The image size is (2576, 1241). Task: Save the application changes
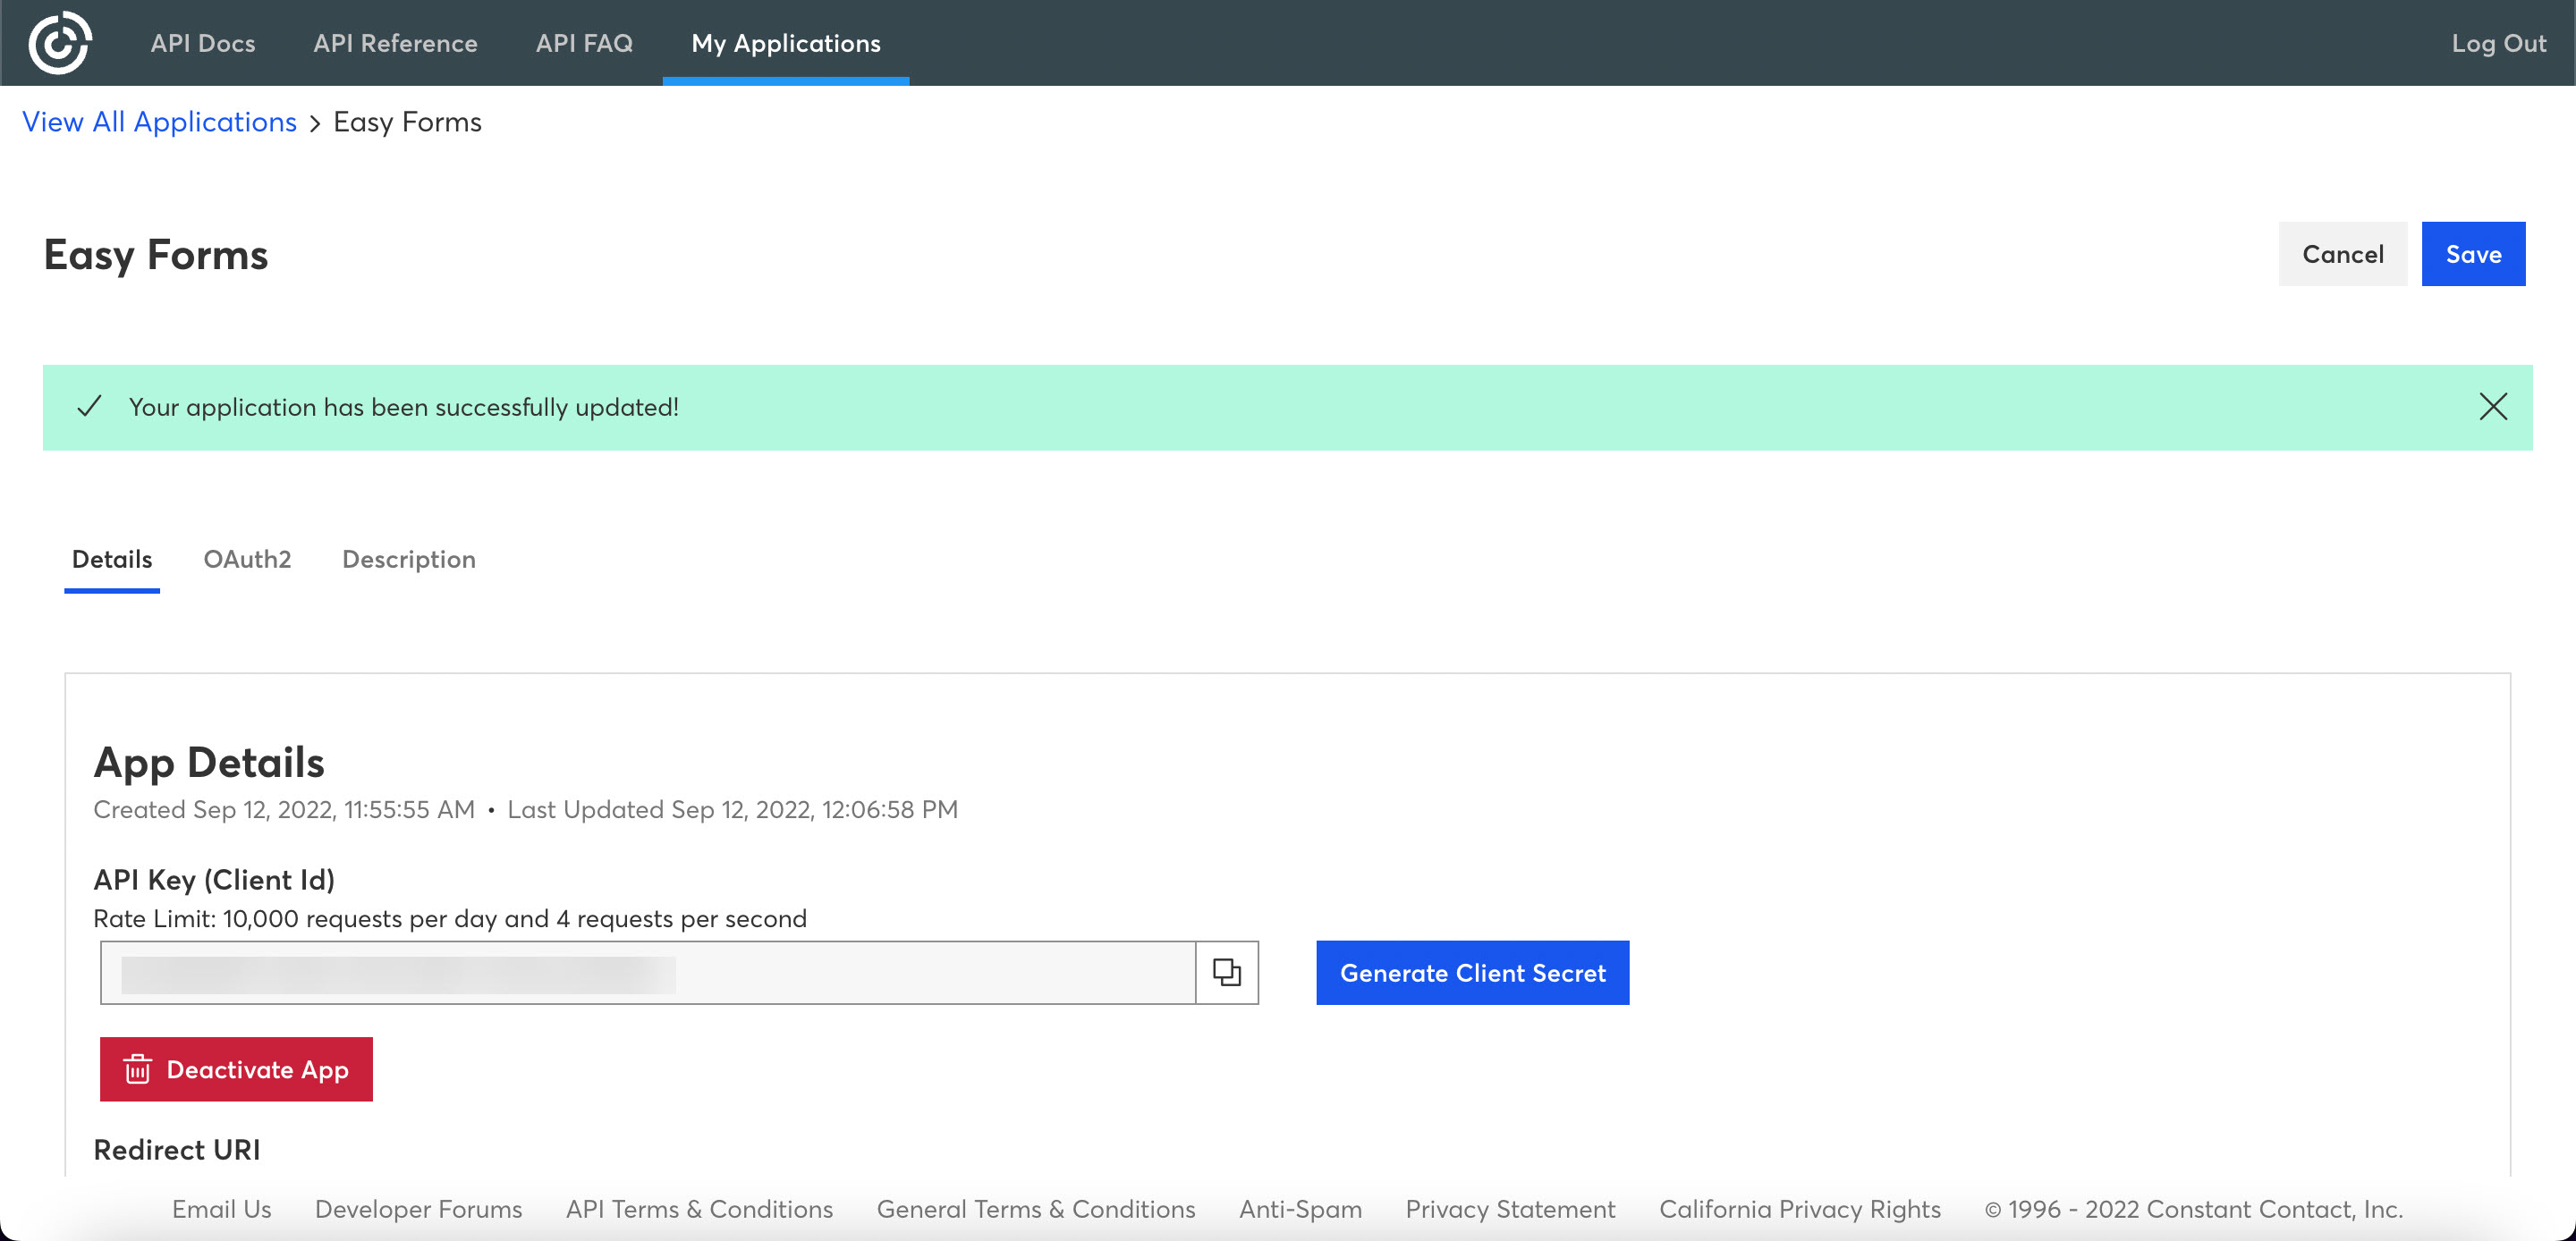[x=2472, y=254]
